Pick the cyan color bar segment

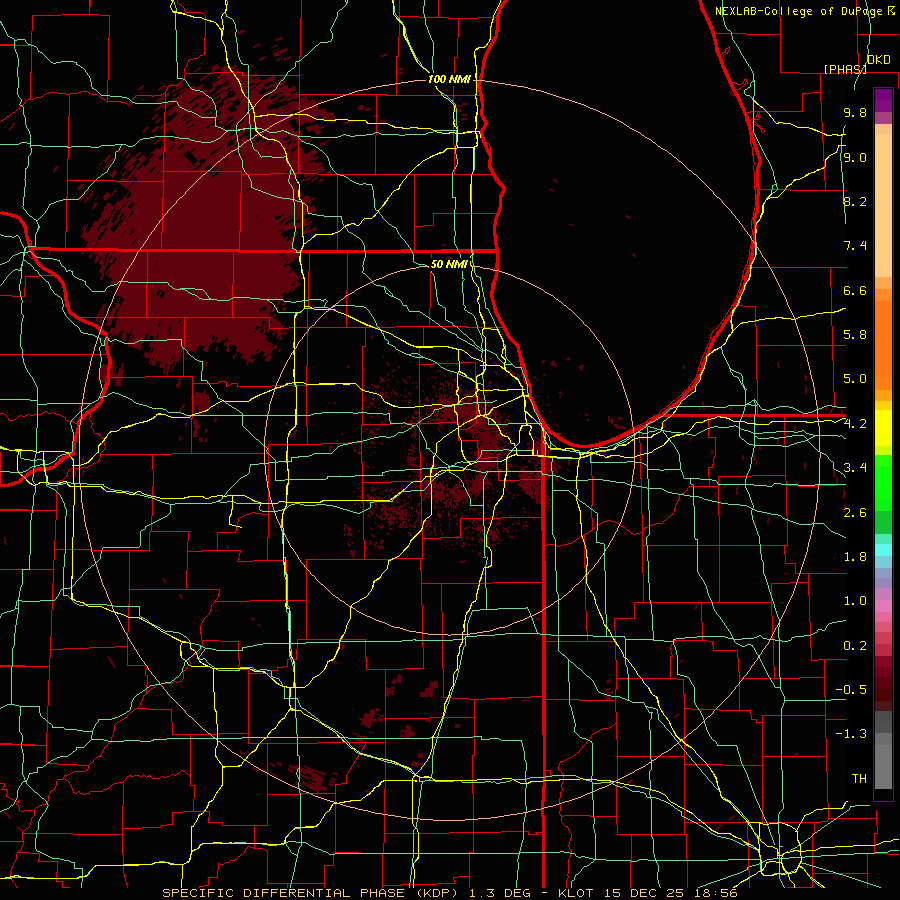[883, 550]
